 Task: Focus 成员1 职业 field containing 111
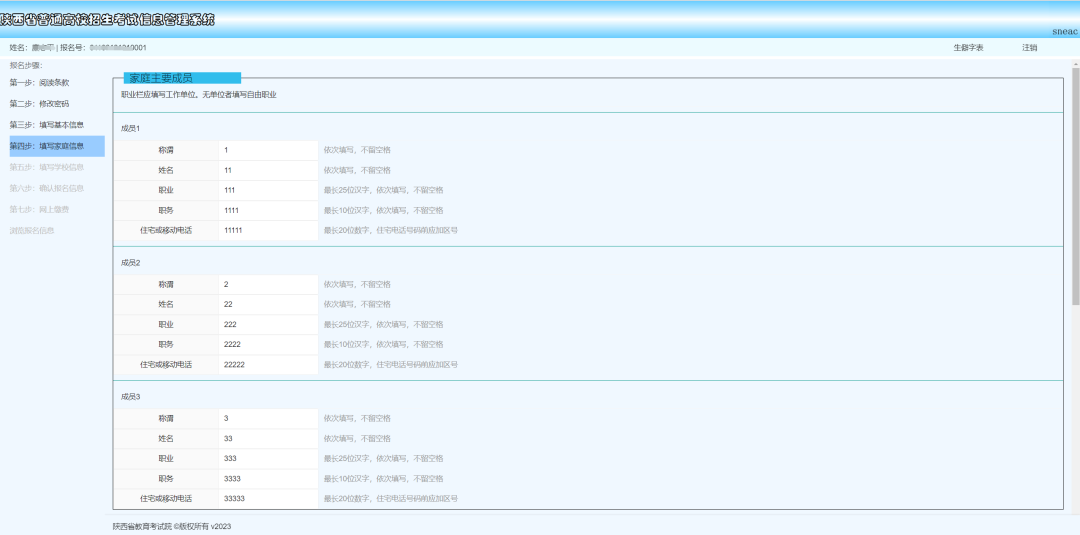[268, 190]
